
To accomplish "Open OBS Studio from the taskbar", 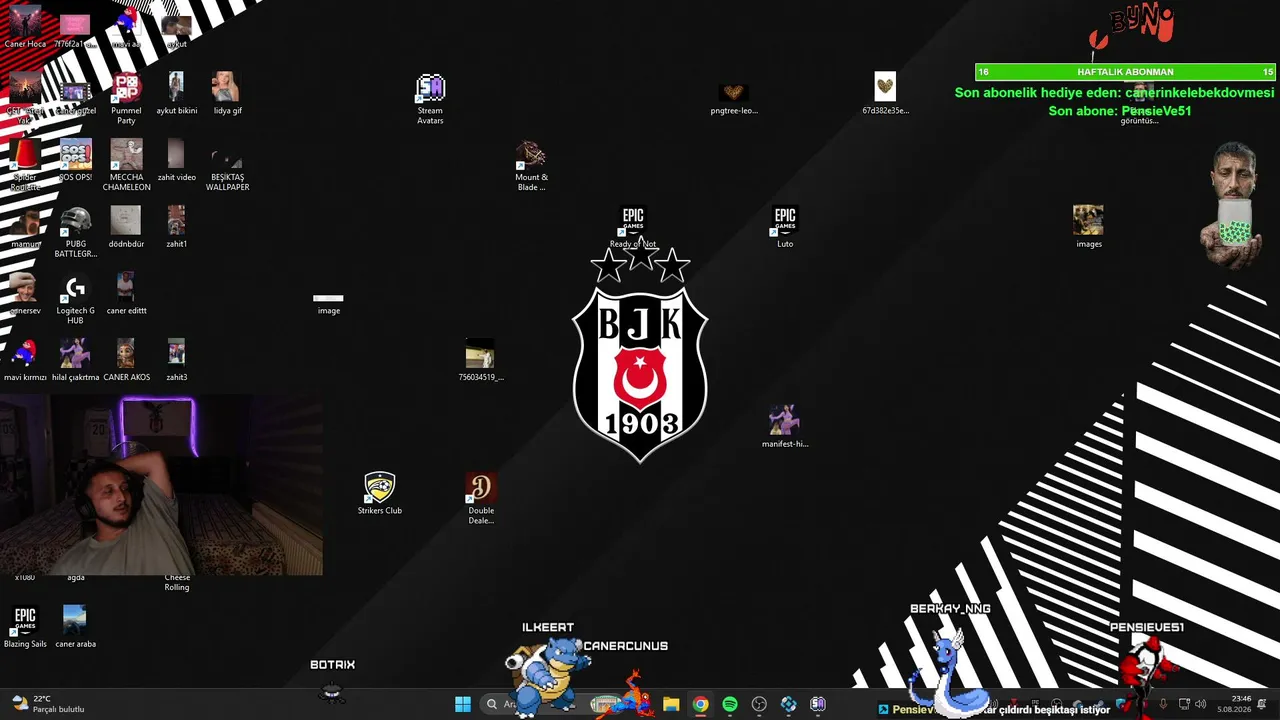I will point(759,705).
